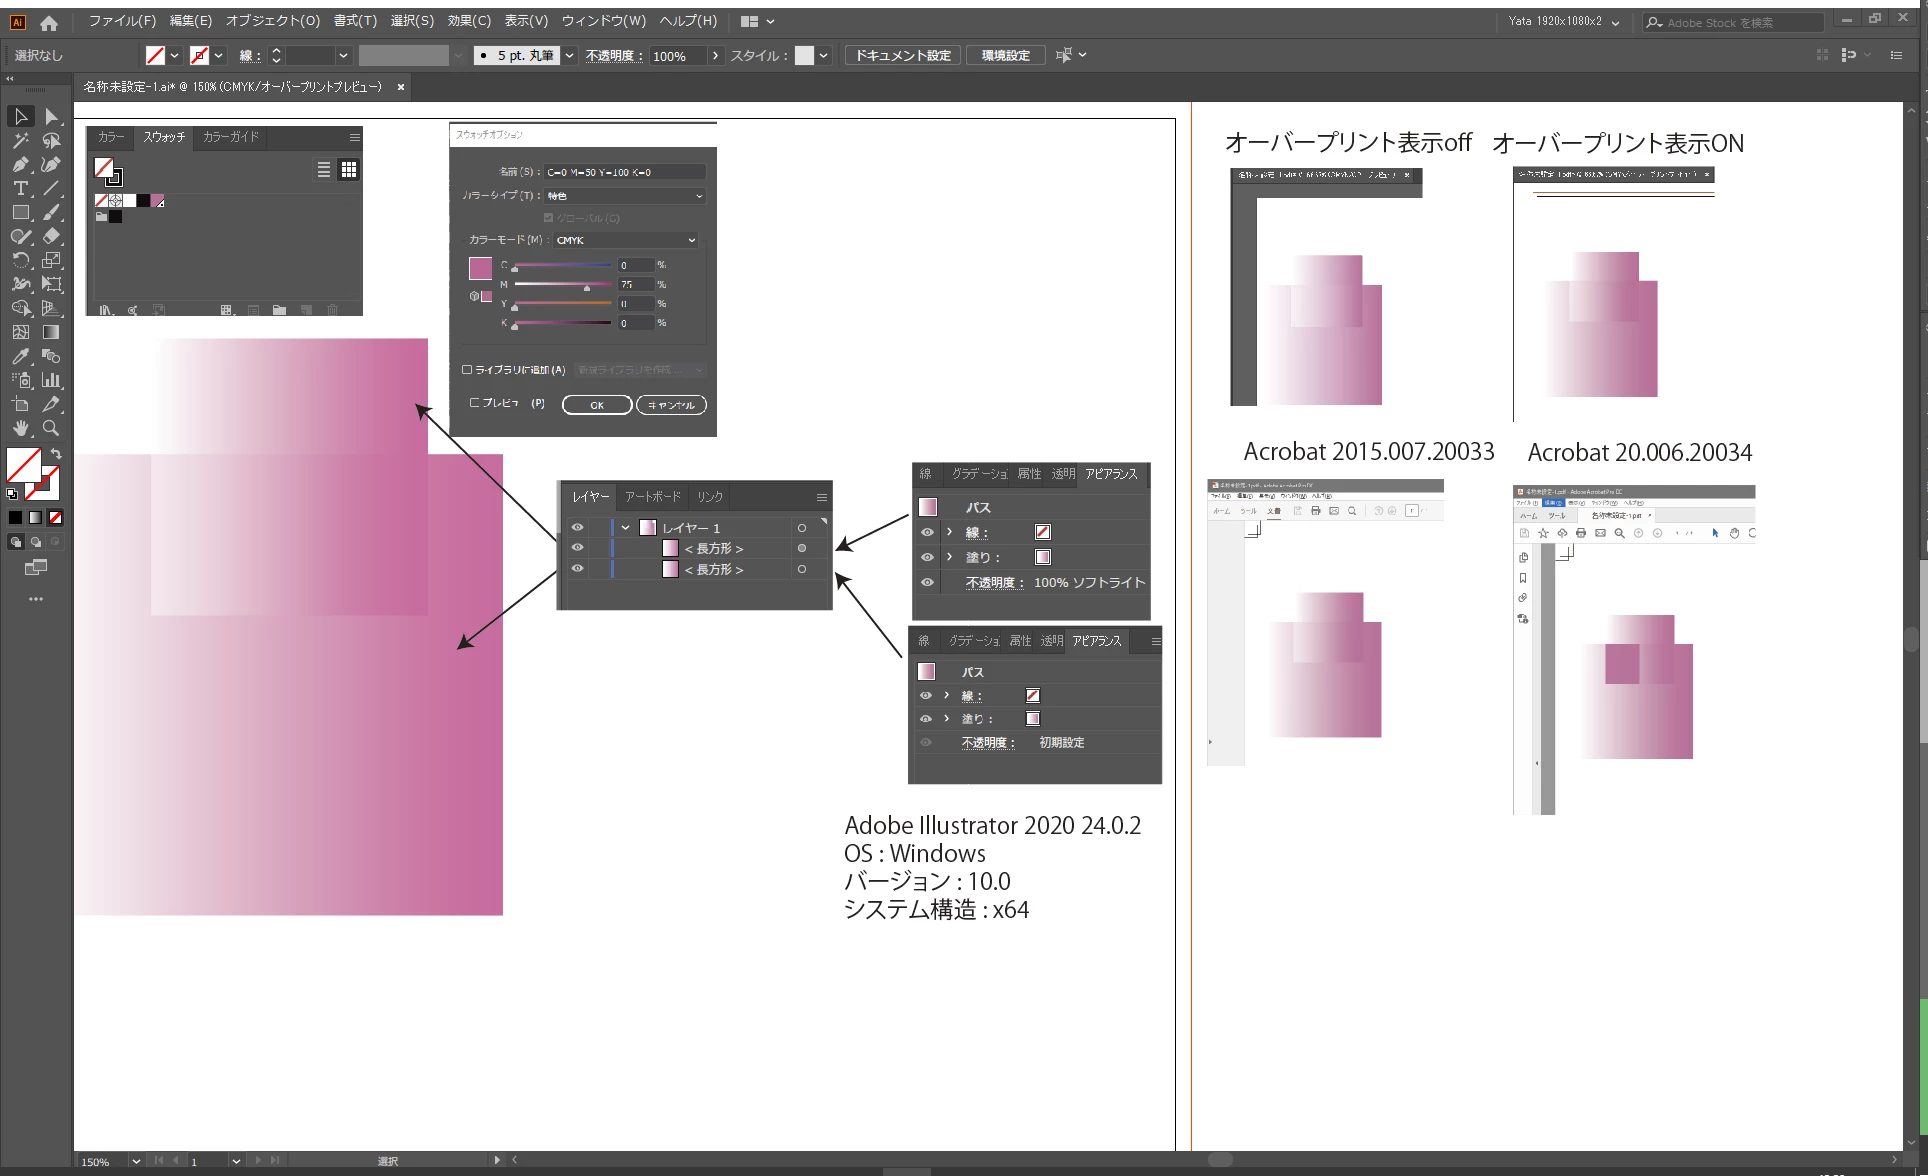Viewport: 1928px width, 1176px height.
Task: Select the Pen tool
Action: pos(20,165)
